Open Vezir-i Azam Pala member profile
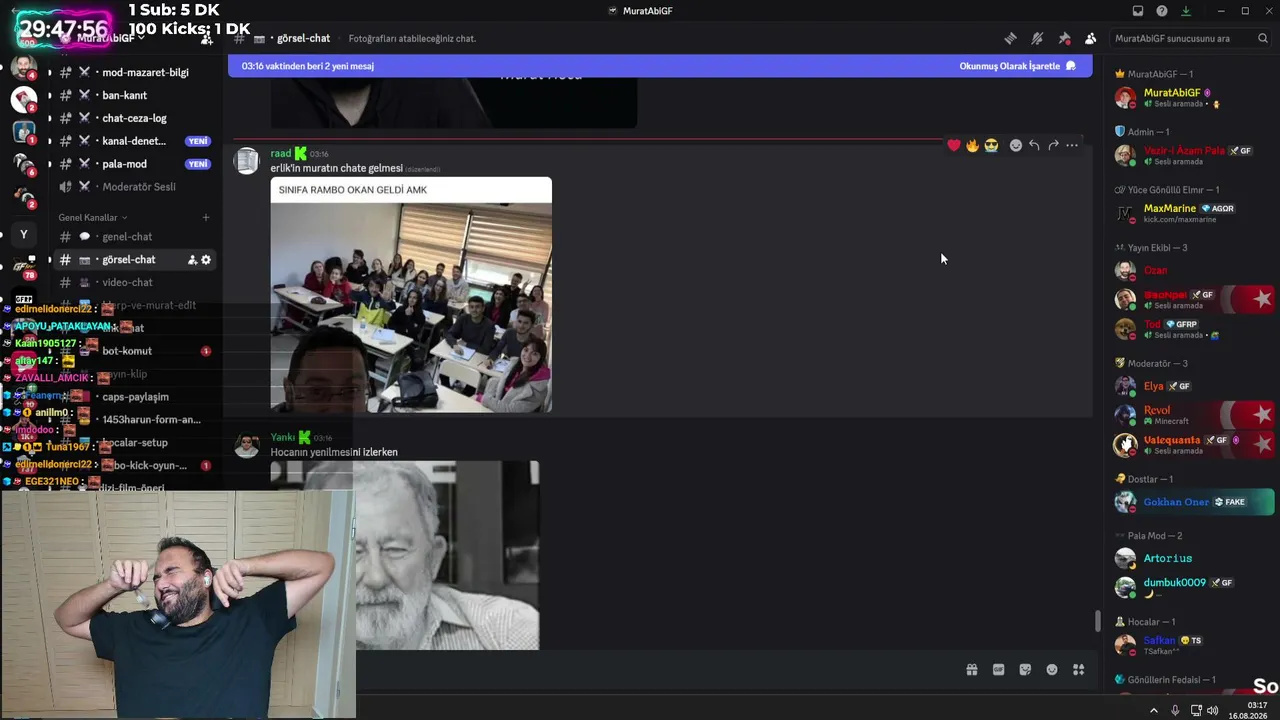This screenshot has width=1280, height=720. click(x=1194, y=155)
